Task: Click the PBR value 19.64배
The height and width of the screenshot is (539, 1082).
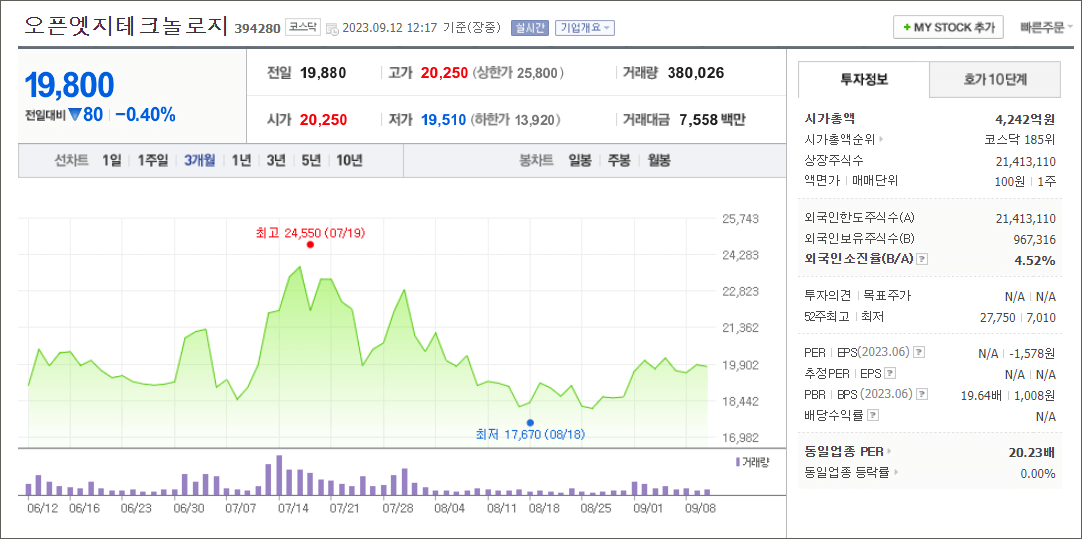Action: pos(980,395)
